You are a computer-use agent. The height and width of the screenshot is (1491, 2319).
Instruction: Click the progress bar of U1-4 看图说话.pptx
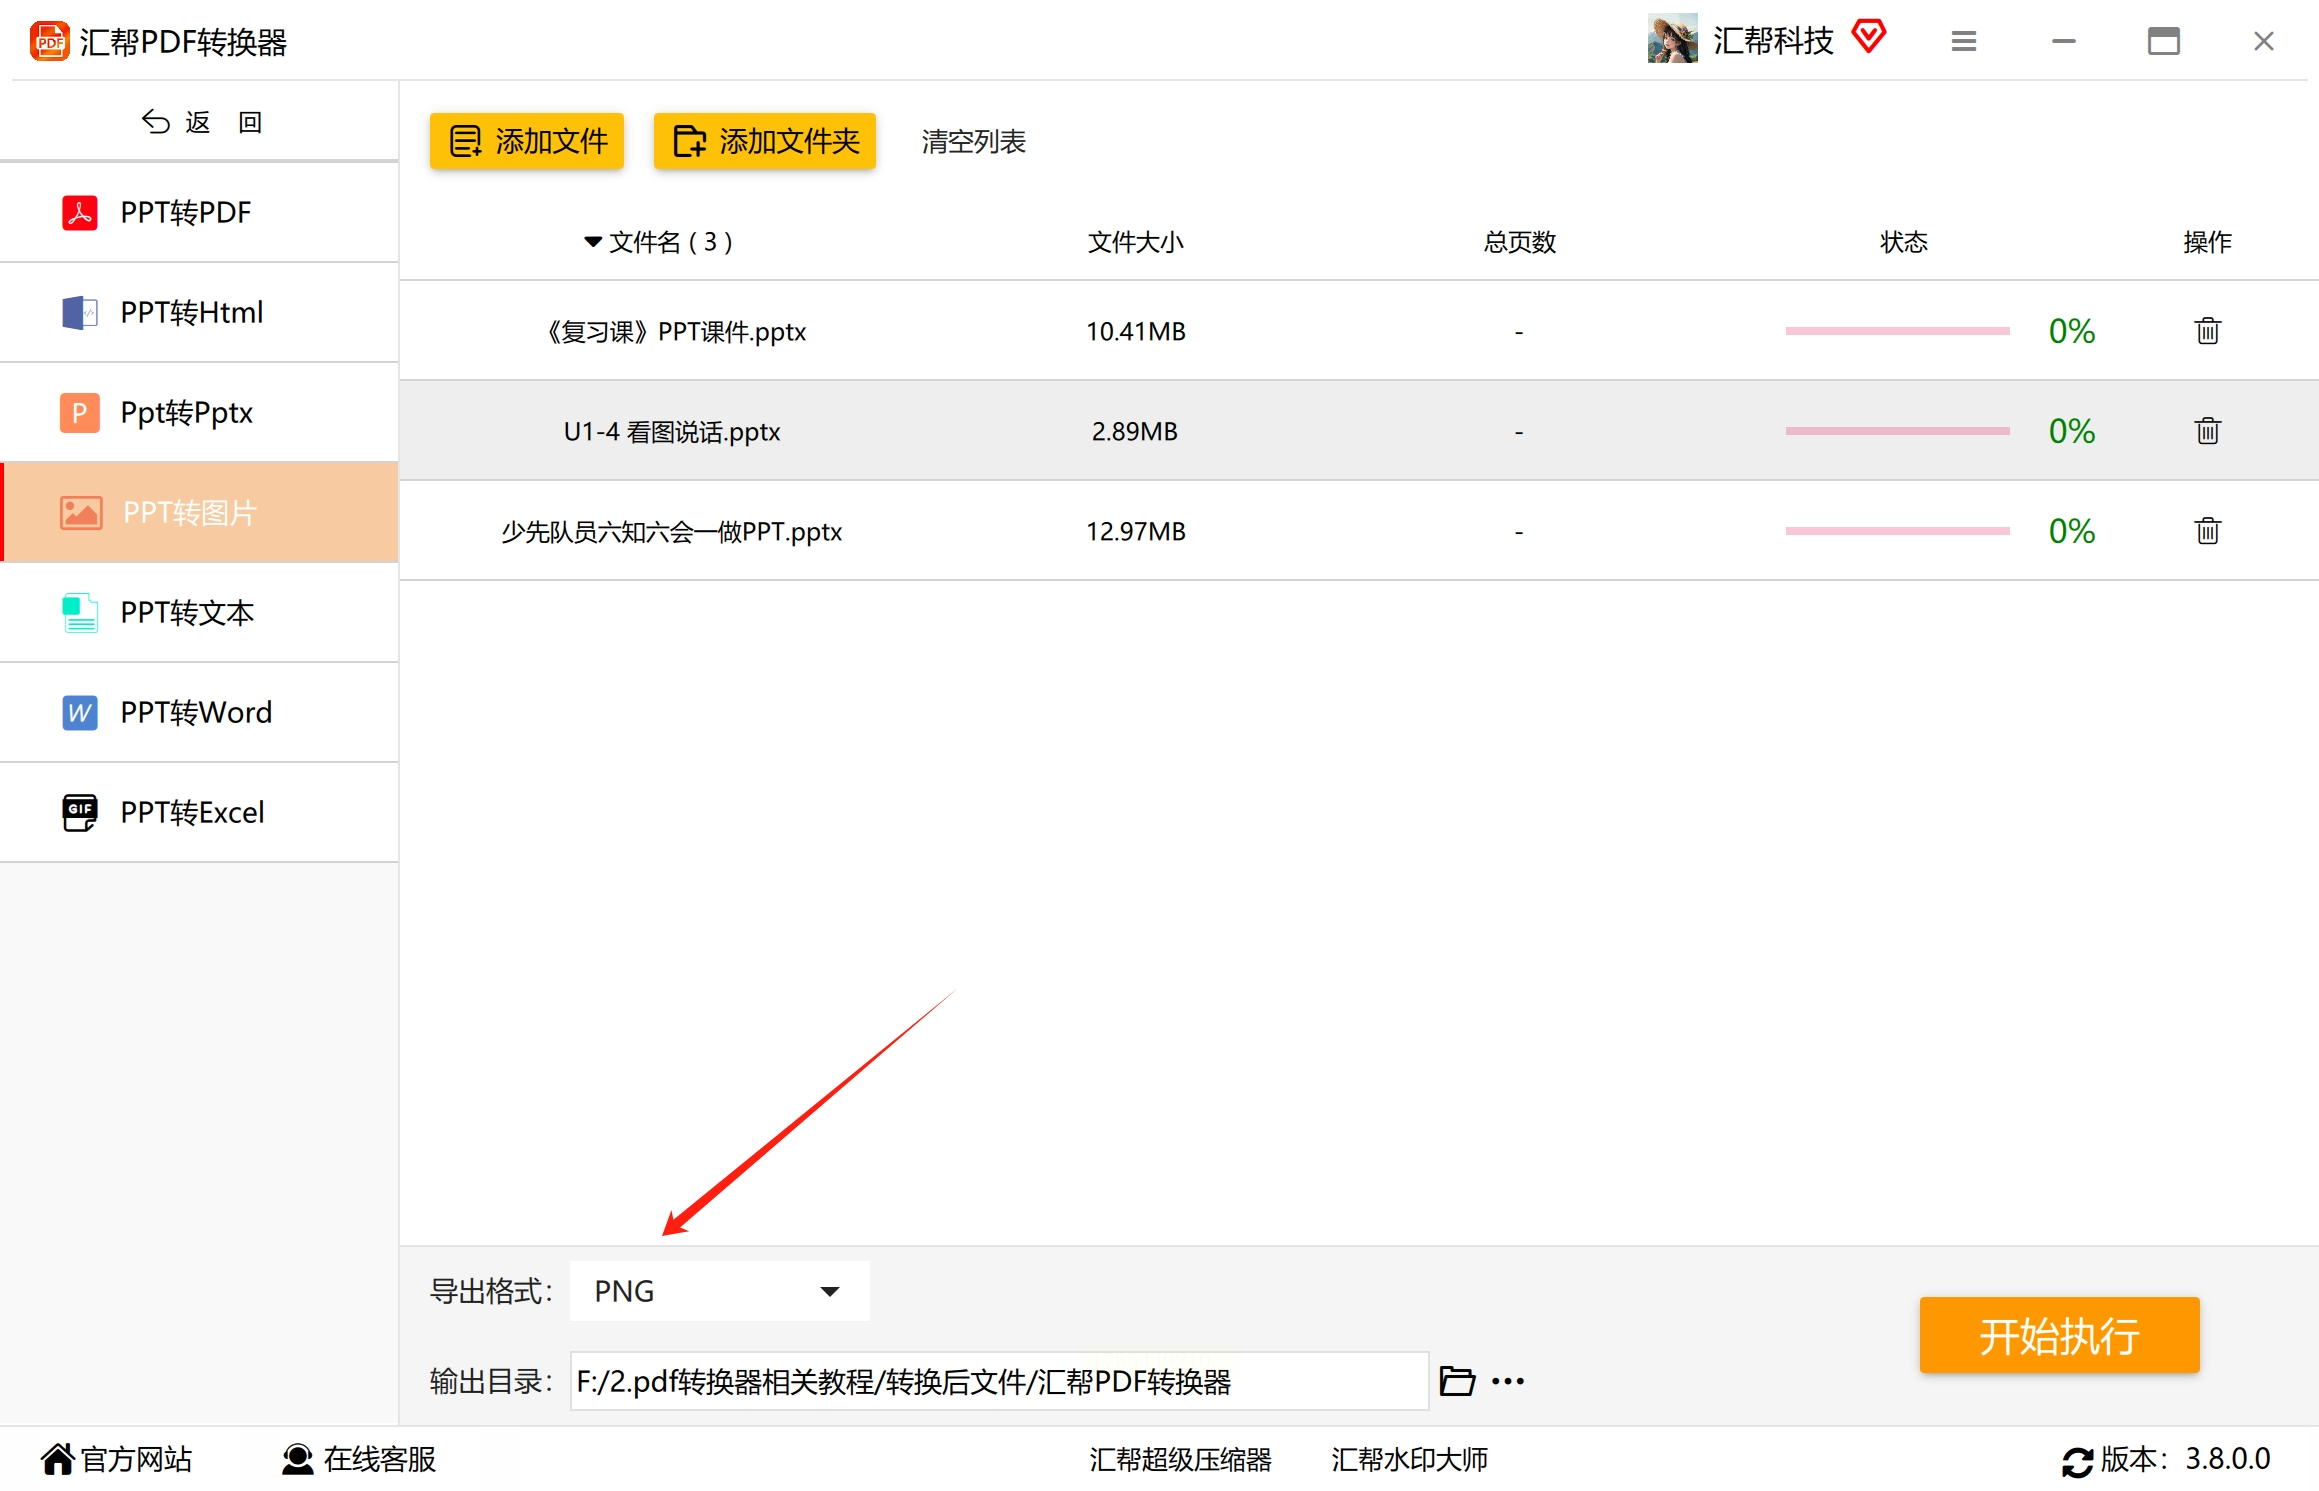[1897, 431]
